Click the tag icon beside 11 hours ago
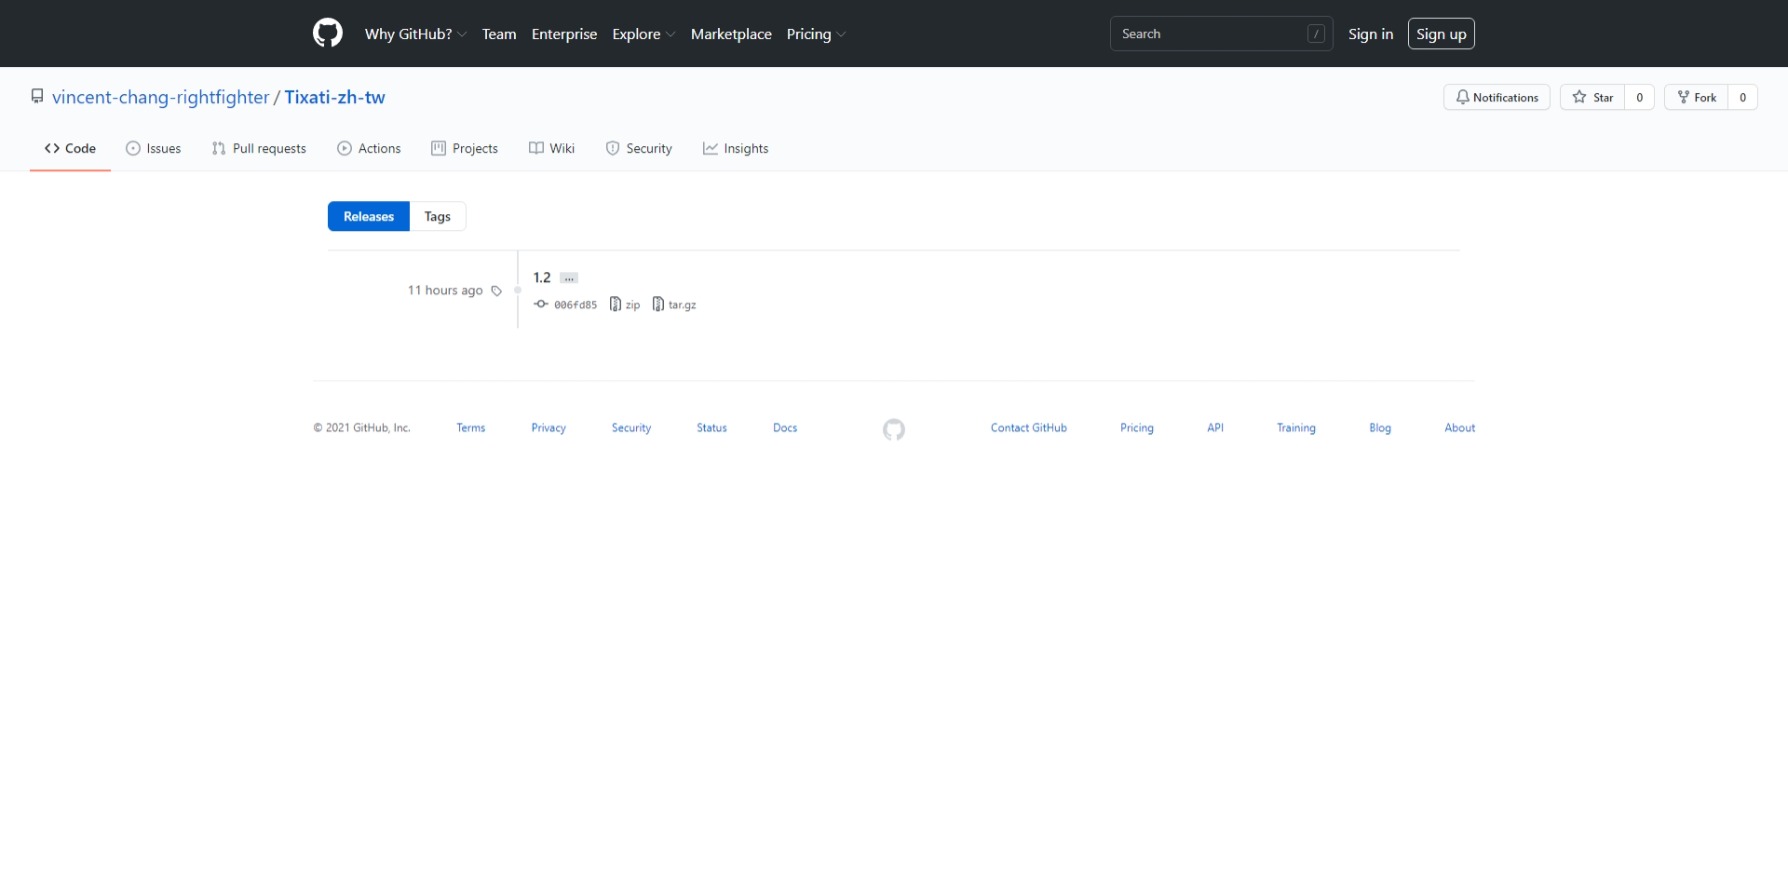 496,291
